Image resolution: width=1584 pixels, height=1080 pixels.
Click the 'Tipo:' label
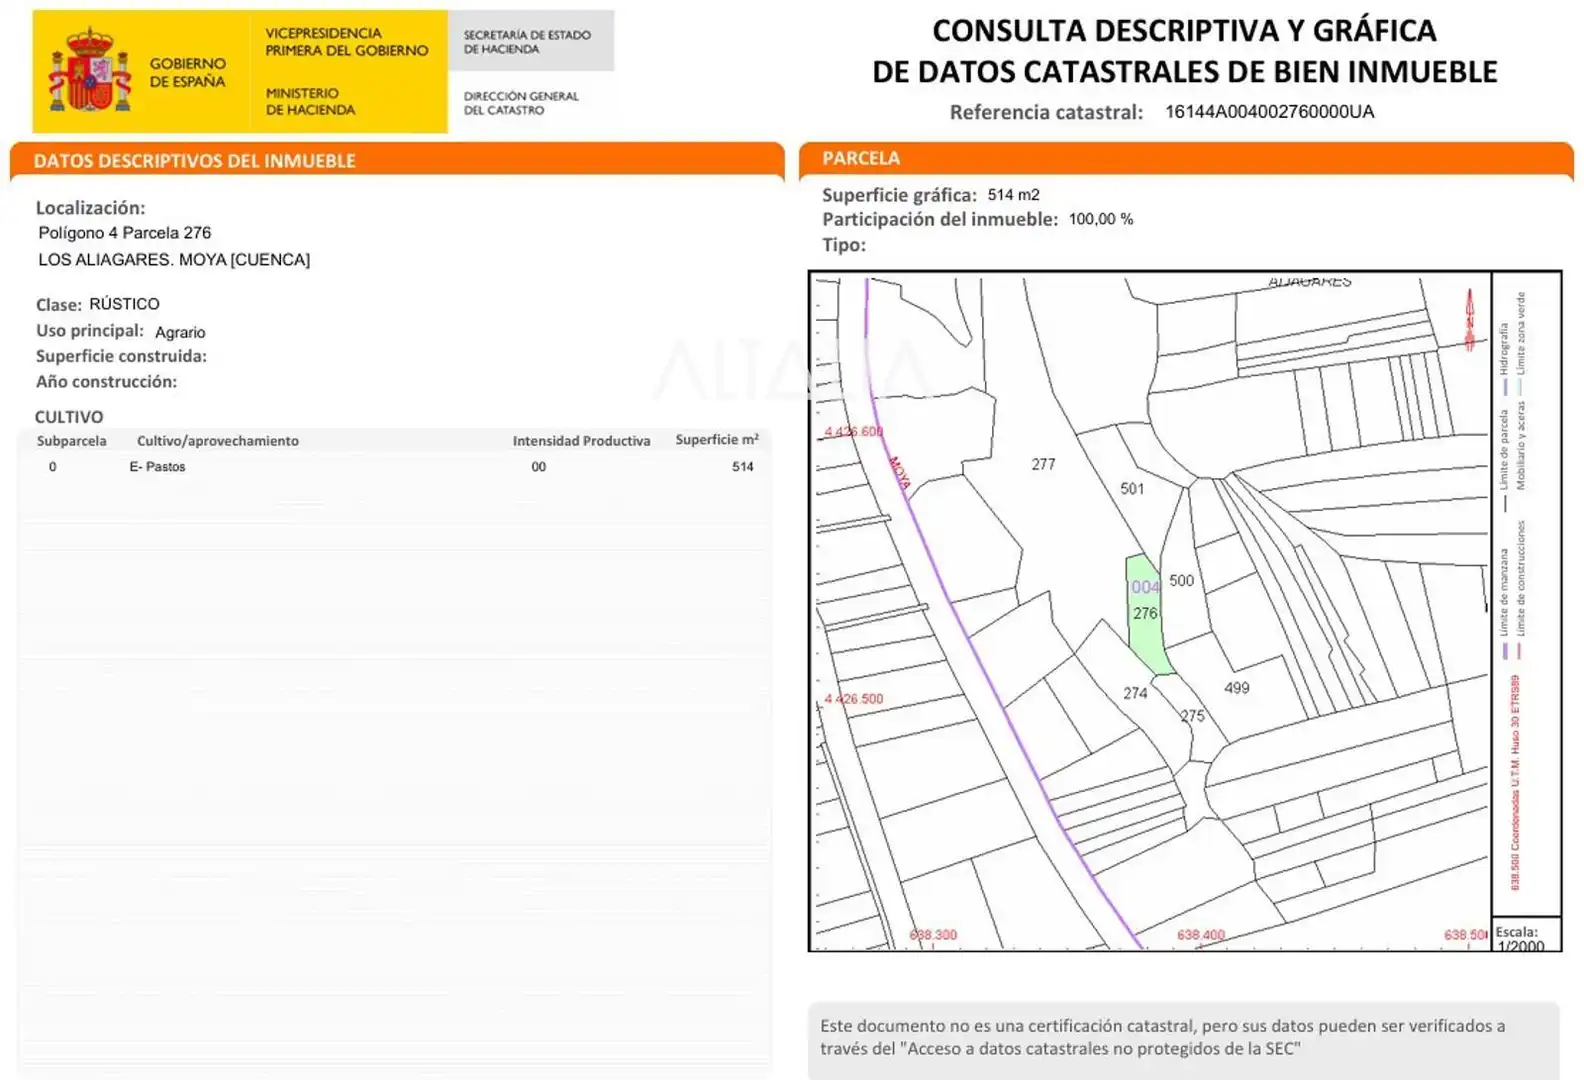(x=844, y=245)
